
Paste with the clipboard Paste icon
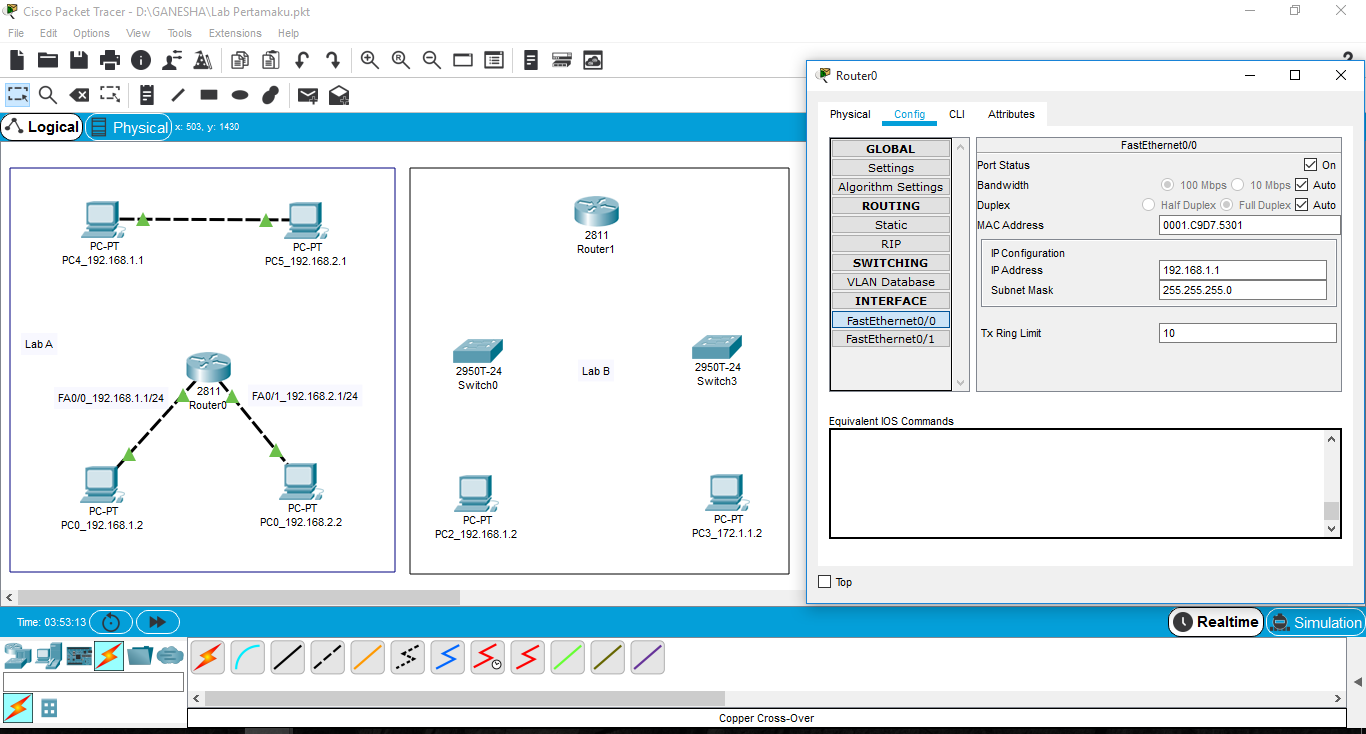point(270,60)
